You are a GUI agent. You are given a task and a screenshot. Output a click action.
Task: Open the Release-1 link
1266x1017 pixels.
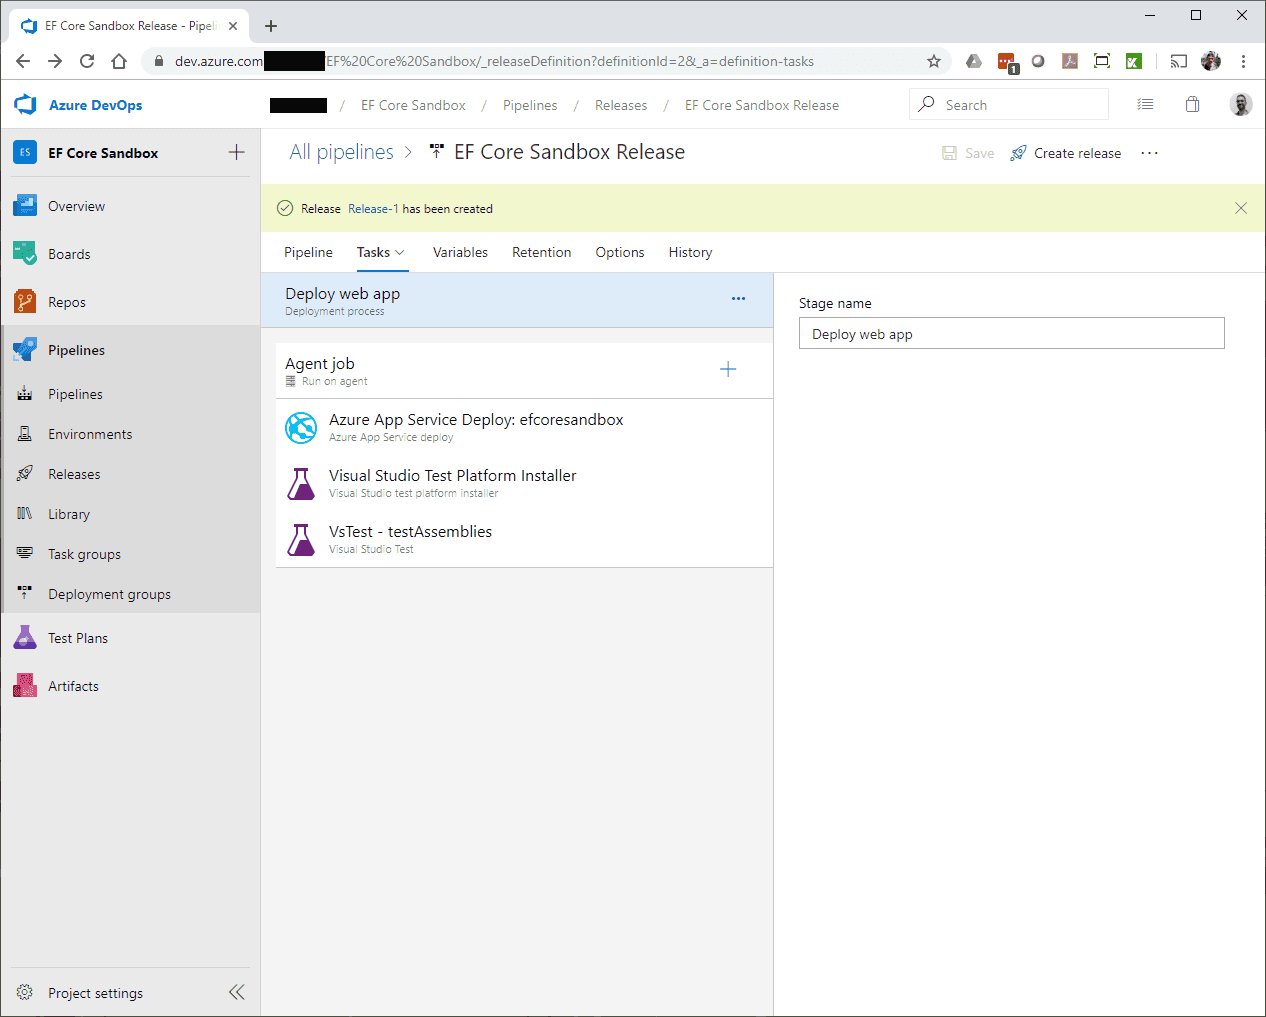tap(373, 209)
